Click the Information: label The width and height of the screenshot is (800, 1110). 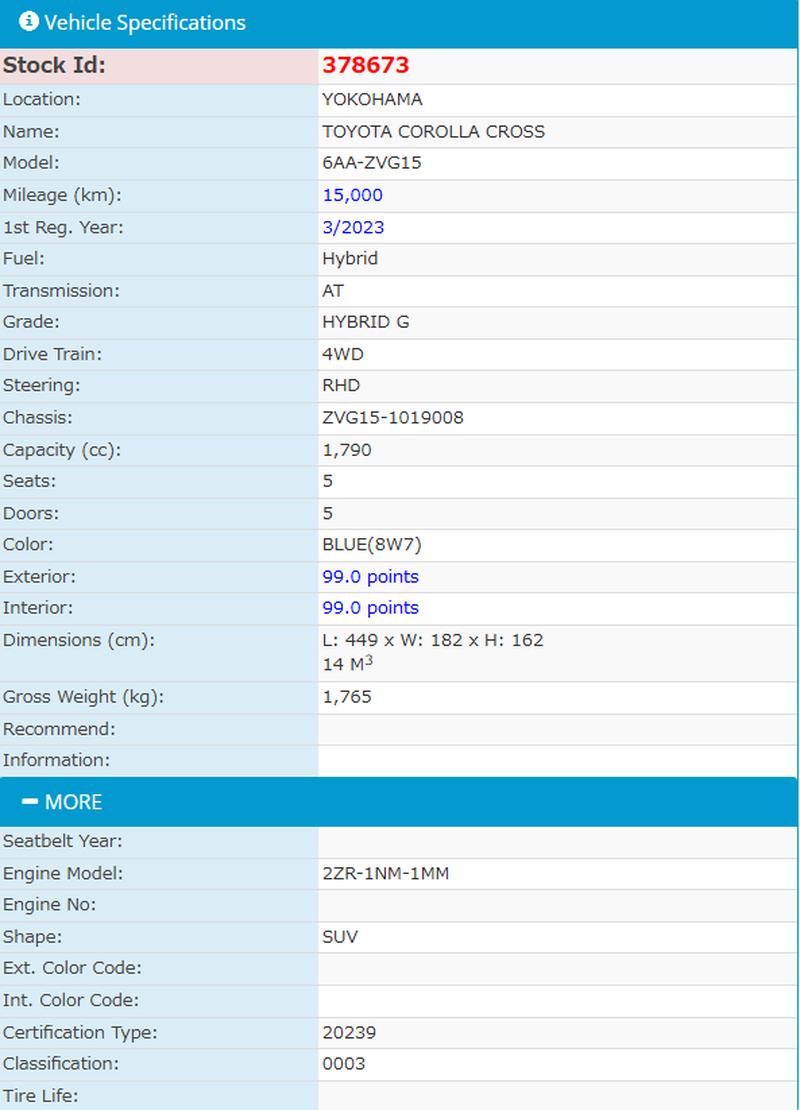click(x=56, y=760)
